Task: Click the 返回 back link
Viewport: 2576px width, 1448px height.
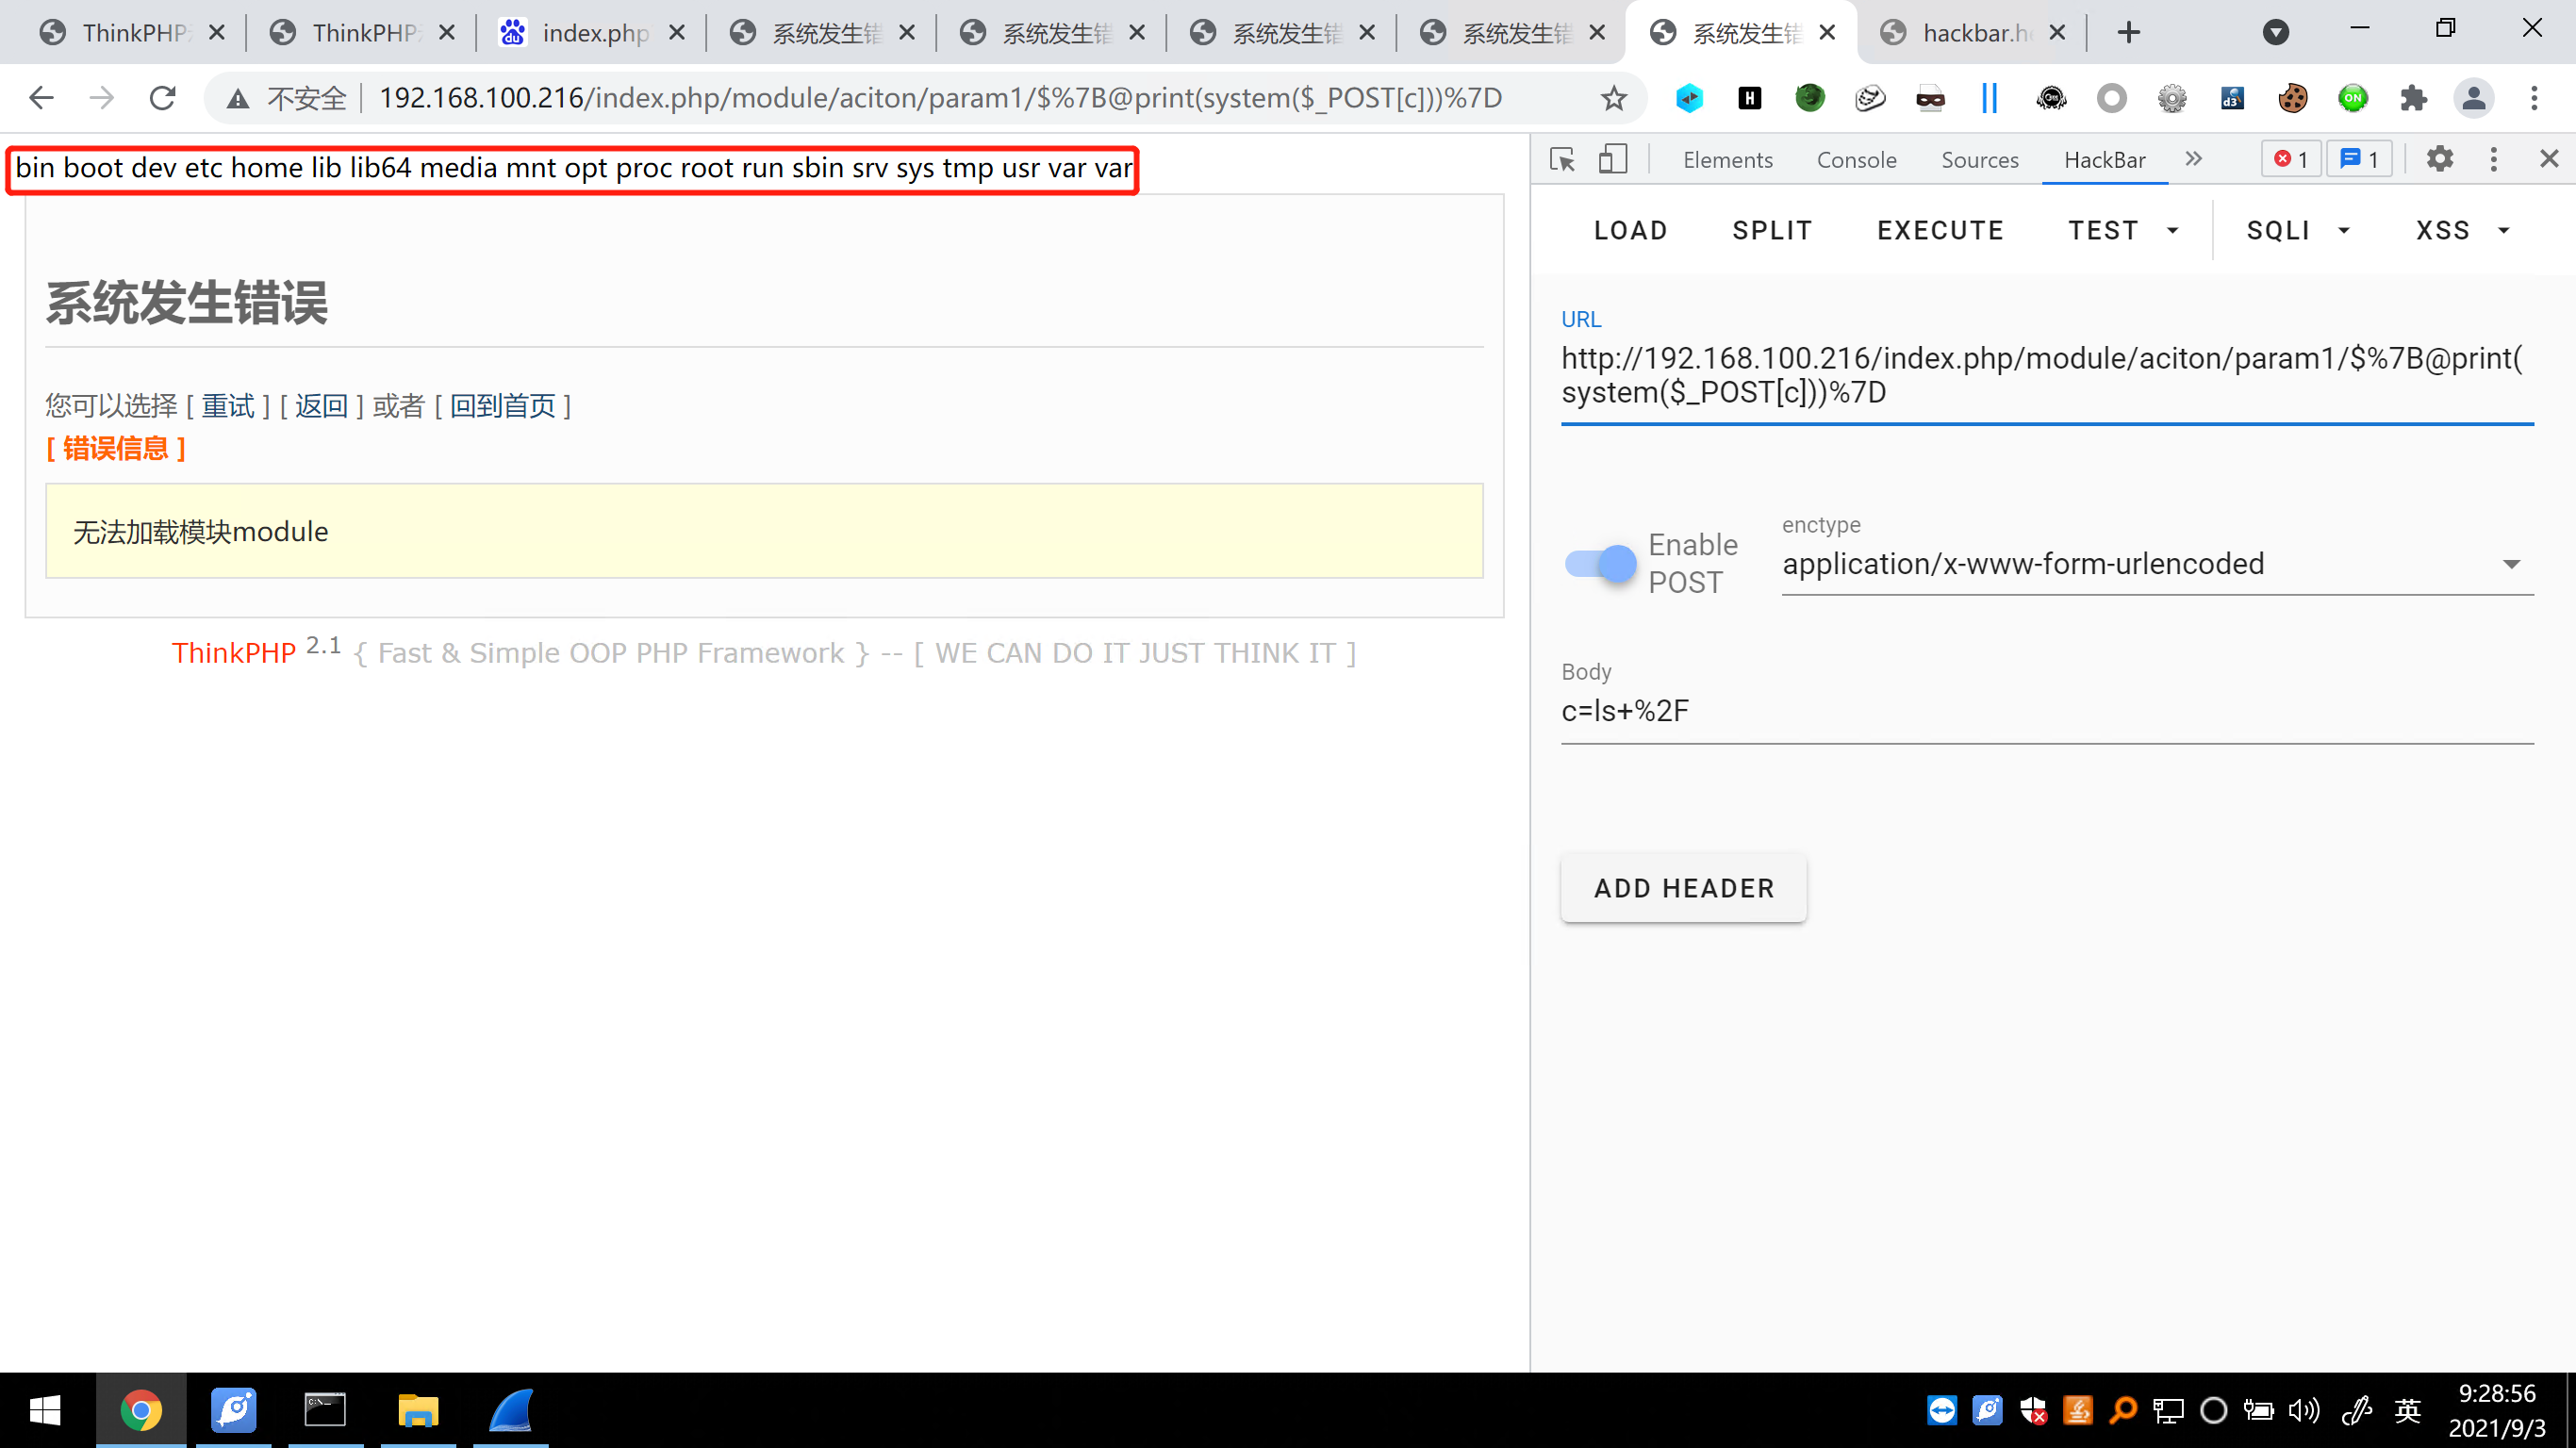Action: [321, 406]
